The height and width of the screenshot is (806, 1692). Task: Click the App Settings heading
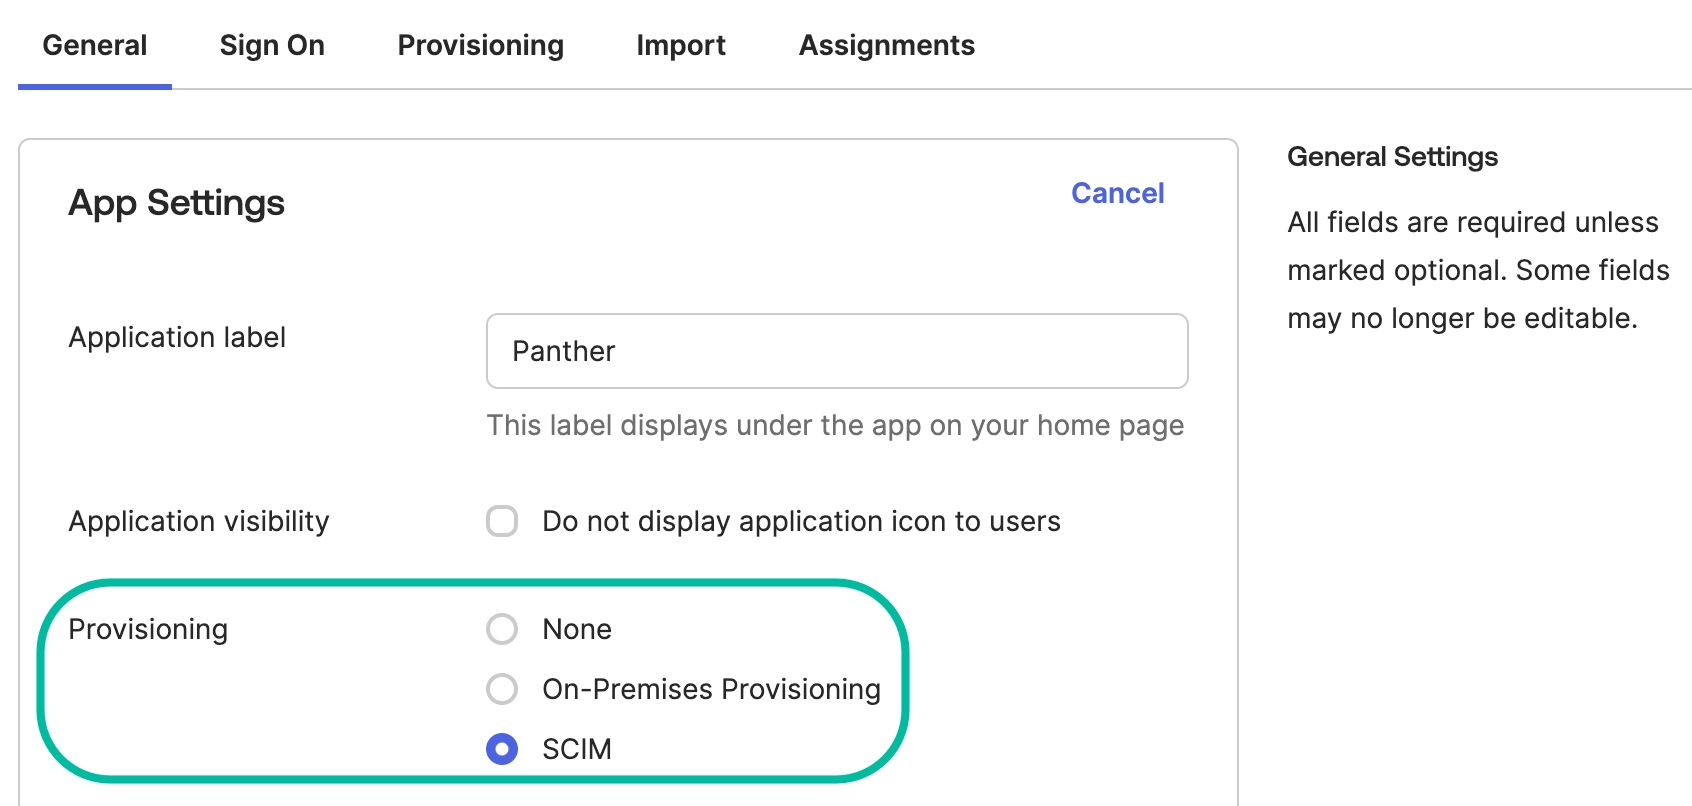176,203
